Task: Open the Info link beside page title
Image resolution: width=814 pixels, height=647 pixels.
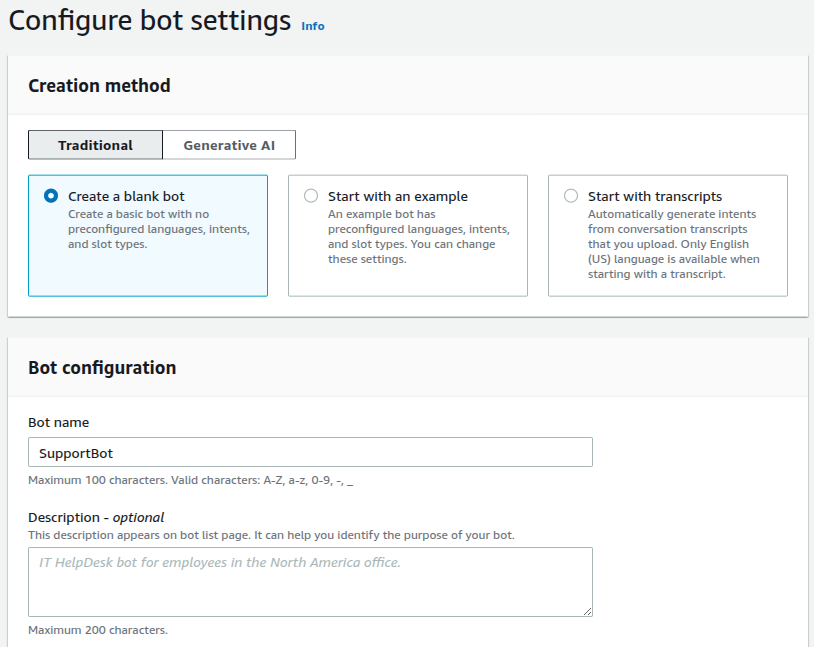Action: [x=313, y=26]
